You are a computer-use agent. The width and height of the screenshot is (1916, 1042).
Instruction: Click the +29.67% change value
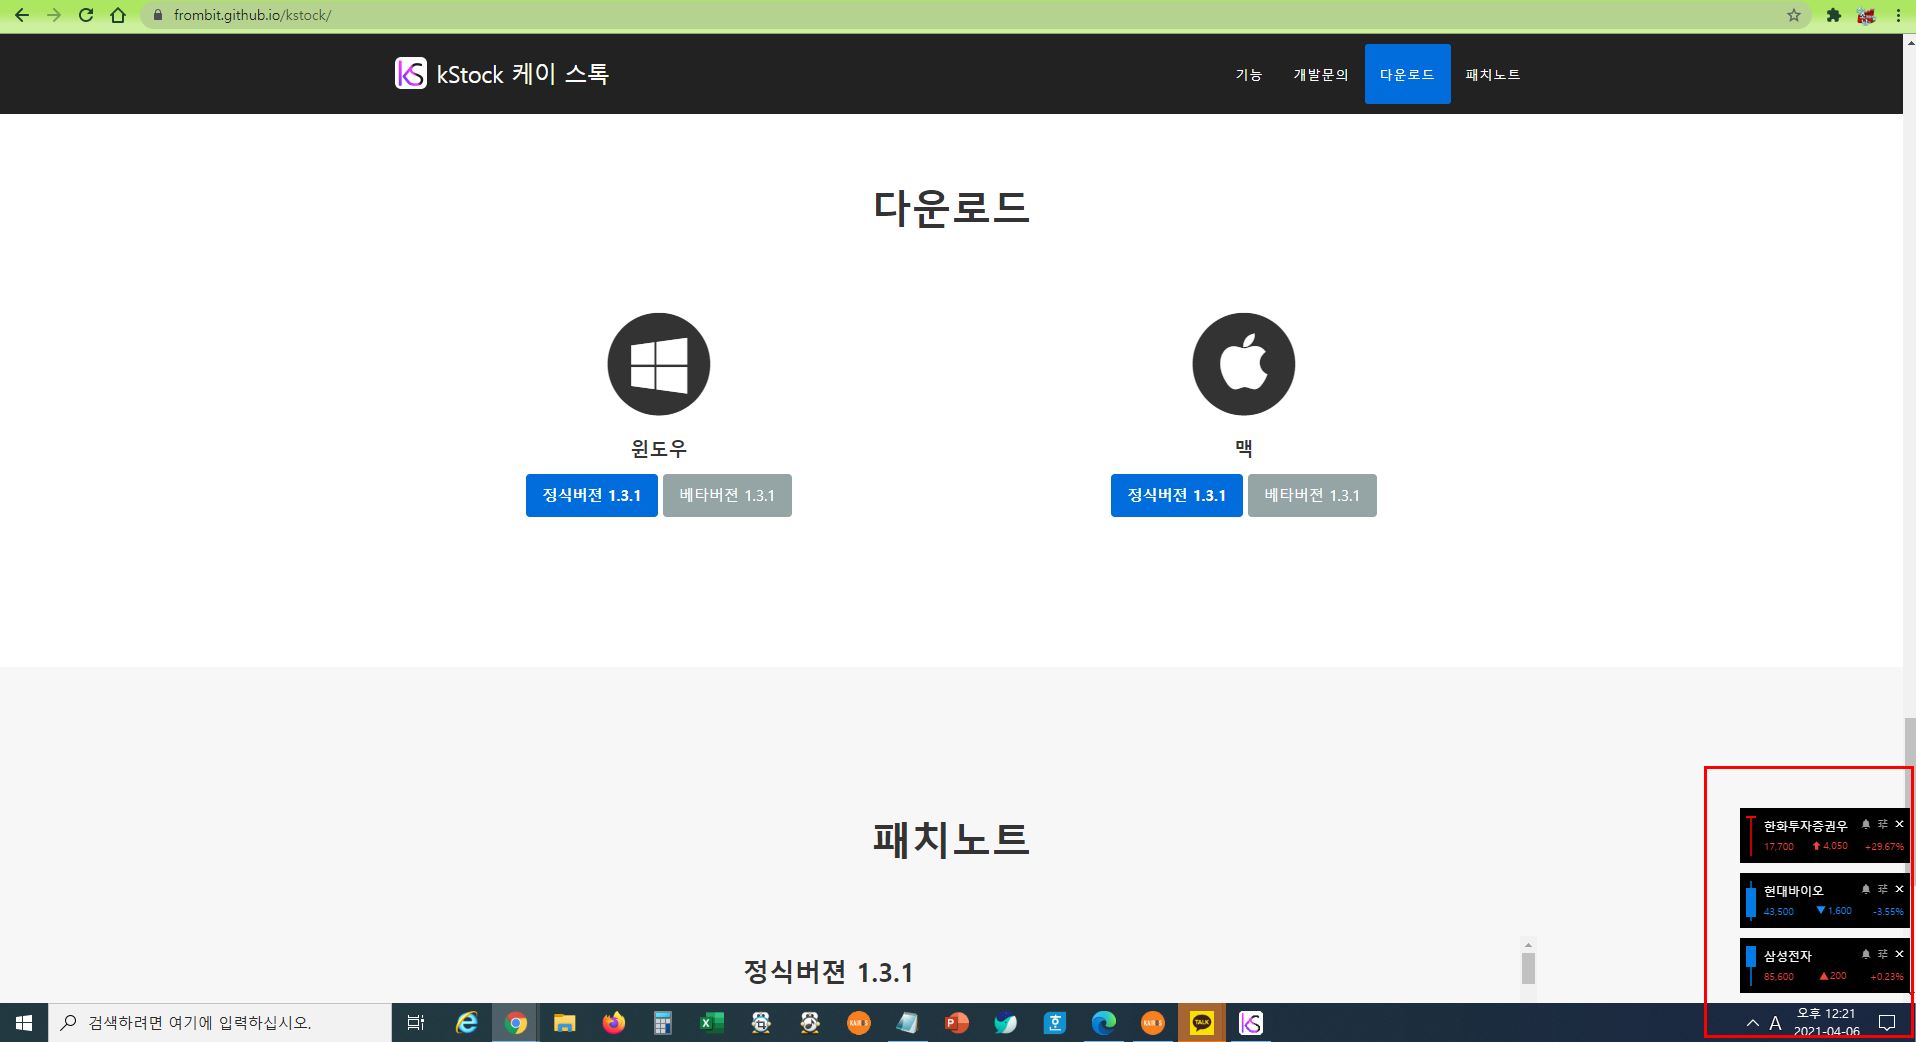coord(1884,847)
